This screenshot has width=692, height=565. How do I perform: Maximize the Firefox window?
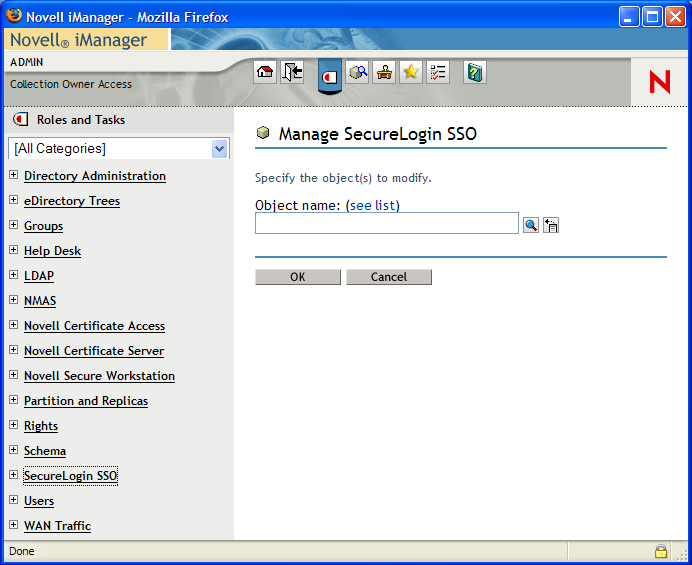tap(652, 17)
